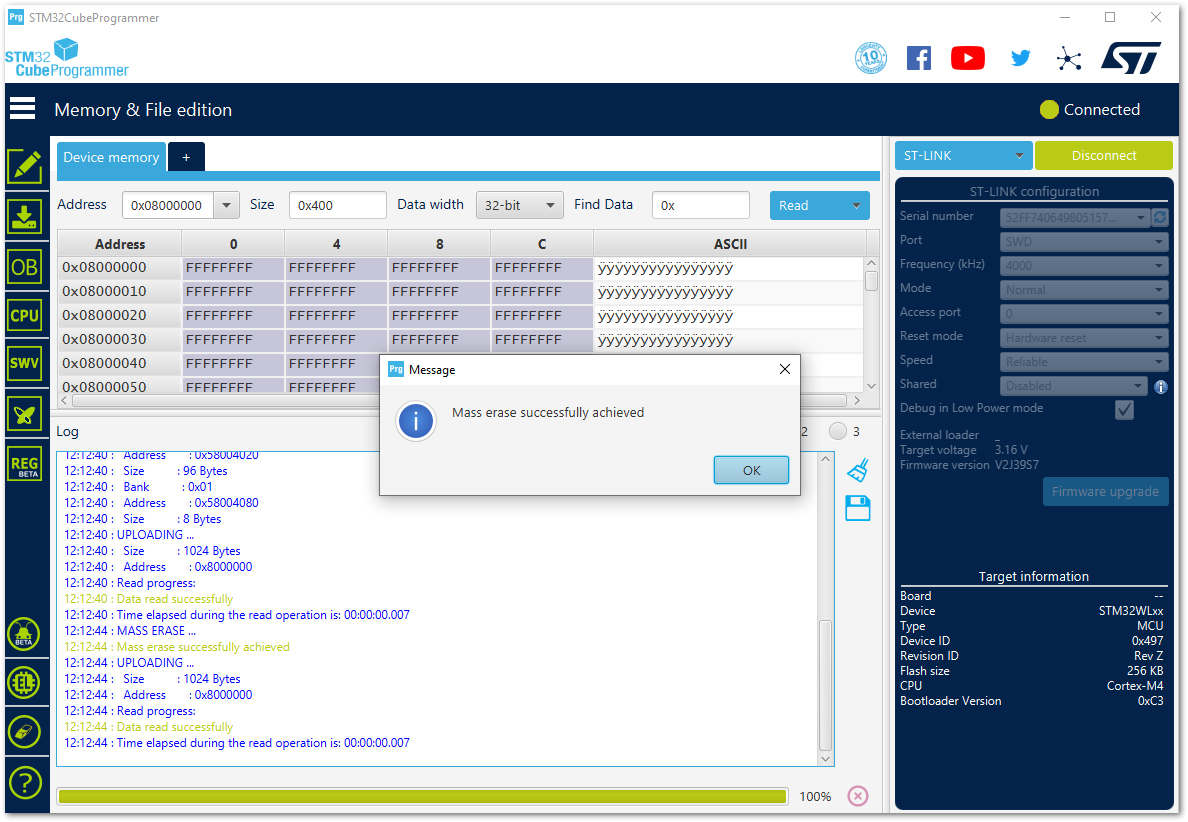Focus the Size input field 0x400
Image resolution: width=1188 pixels, height=822 pixels.
[x=337, y=205]
